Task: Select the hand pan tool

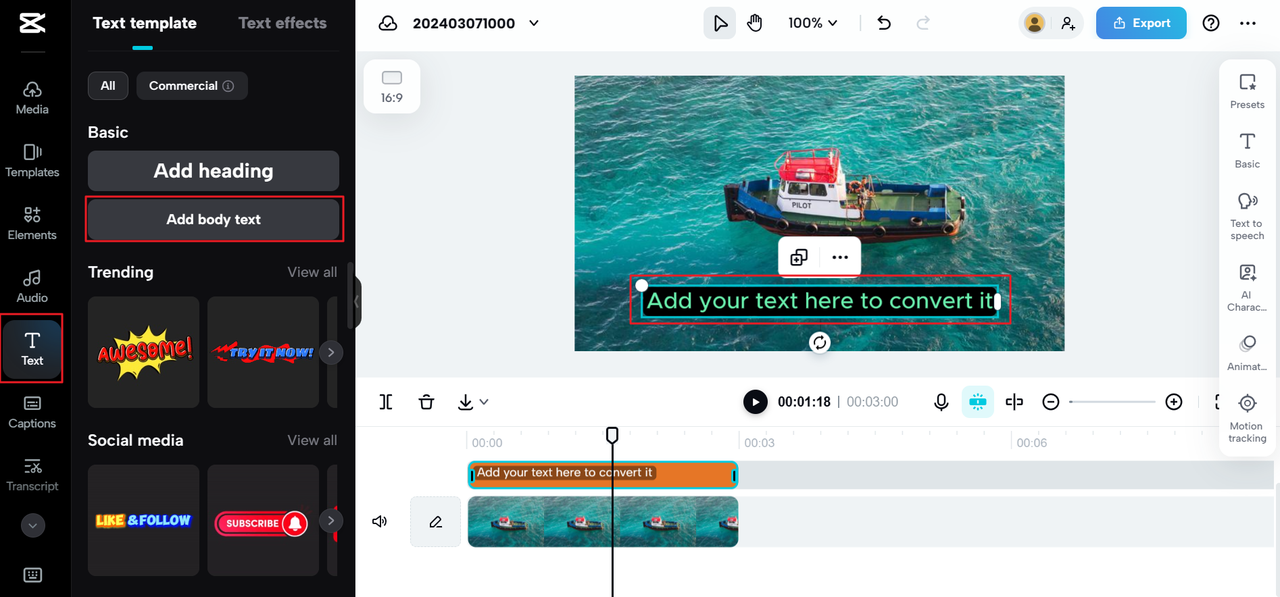Action: coord(755,23)
